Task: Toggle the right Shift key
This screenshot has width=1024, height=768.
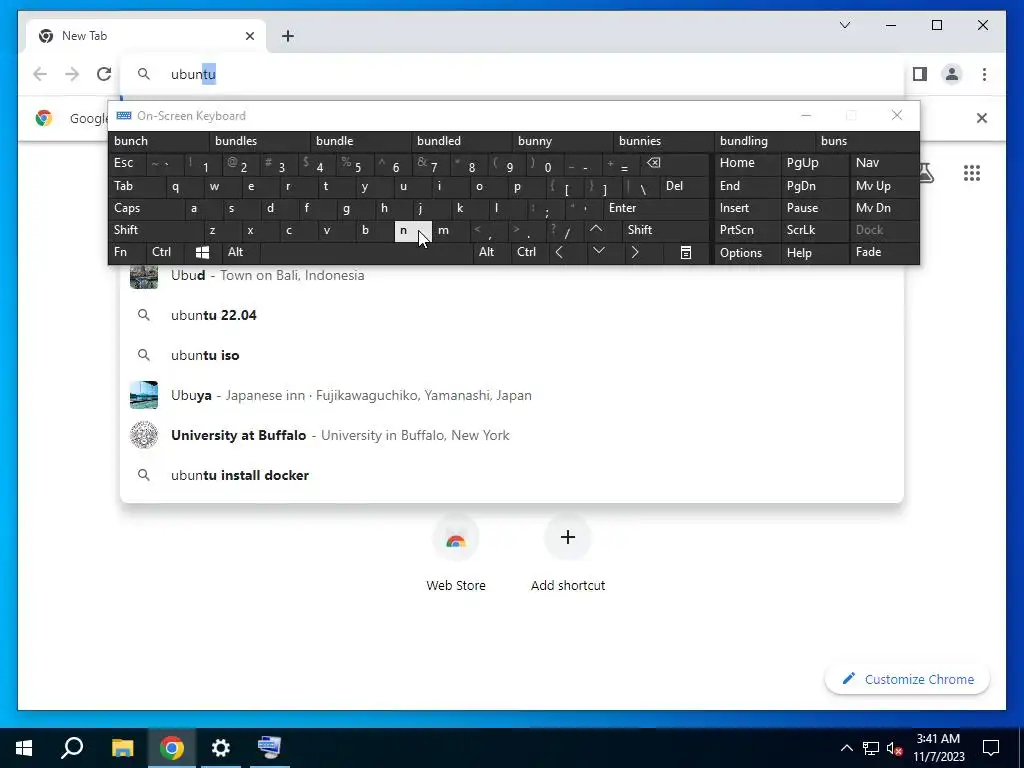Action: pyautogui.click(x=665, y=230)
